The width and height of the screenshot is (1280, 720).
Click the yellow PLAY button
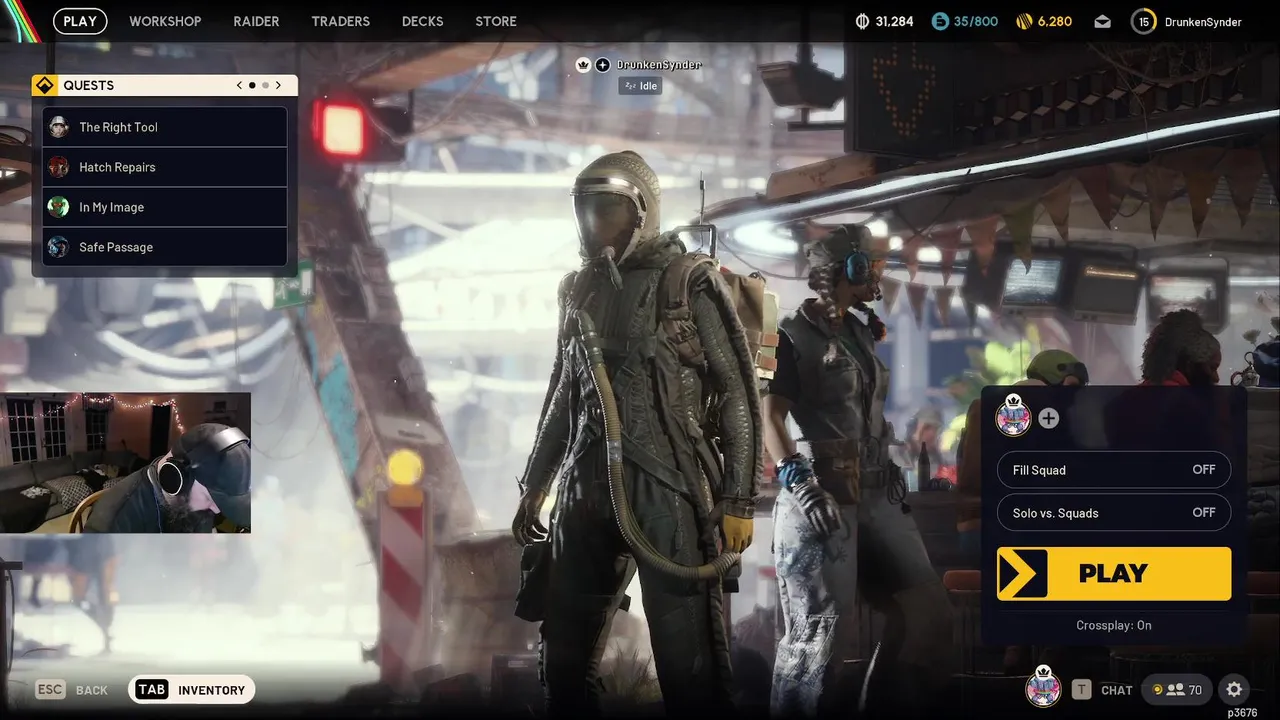pyautogui.click(x=1114, y=573)
